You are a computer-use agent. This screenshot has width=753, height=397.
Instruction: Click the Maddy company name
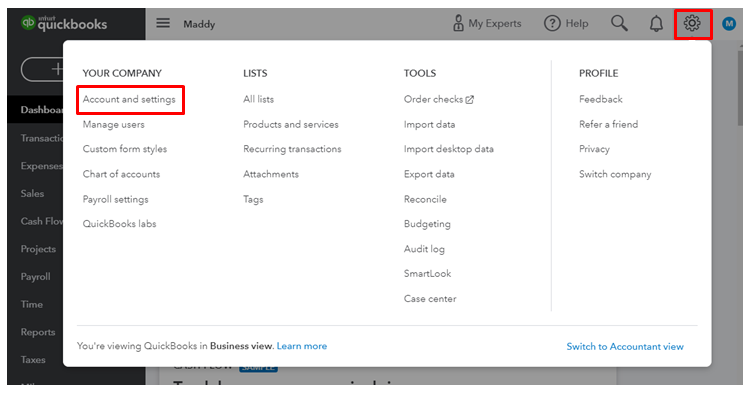coord(199,24)
